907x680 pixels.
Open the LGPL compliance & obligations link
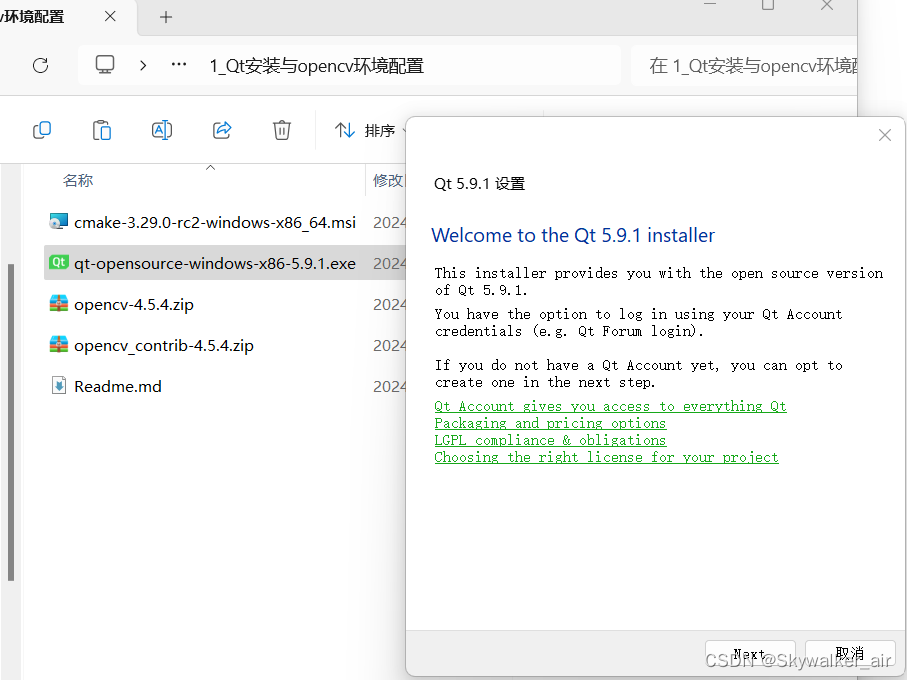point(550,440)
